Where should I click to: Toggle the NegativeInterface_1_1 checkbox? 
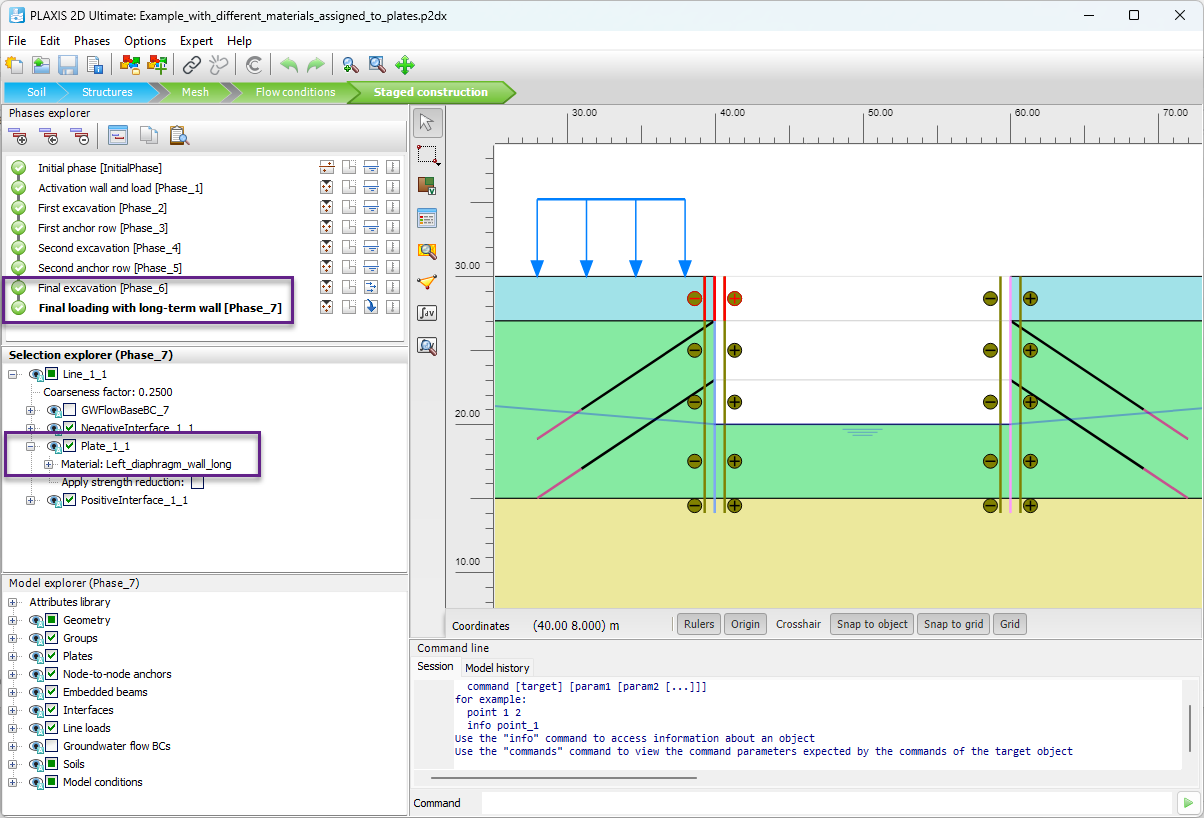(x=70, y=428)
